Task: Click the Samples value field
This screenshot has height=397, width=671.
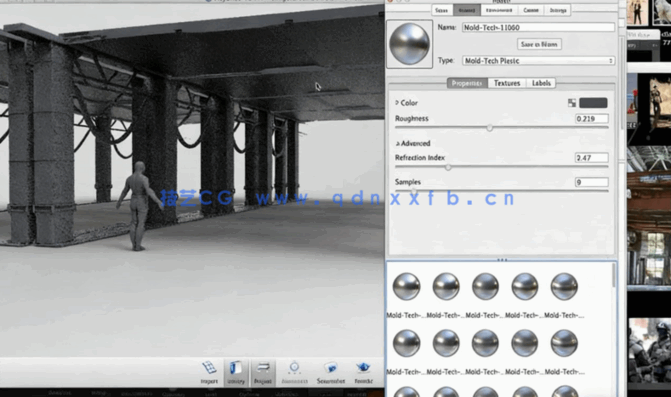Action: click(592, 182)
